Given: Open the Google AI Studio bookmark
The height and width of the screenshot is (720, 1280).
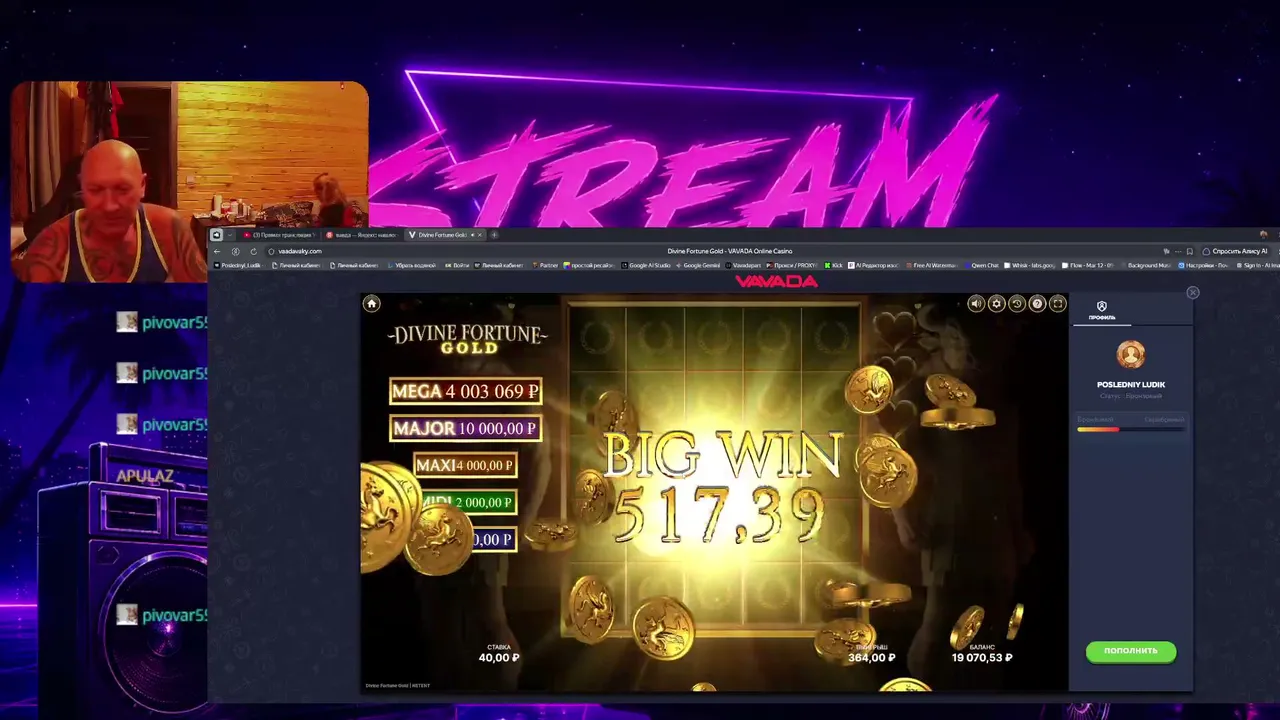Looking at the screenshot, I should (646, 265).
